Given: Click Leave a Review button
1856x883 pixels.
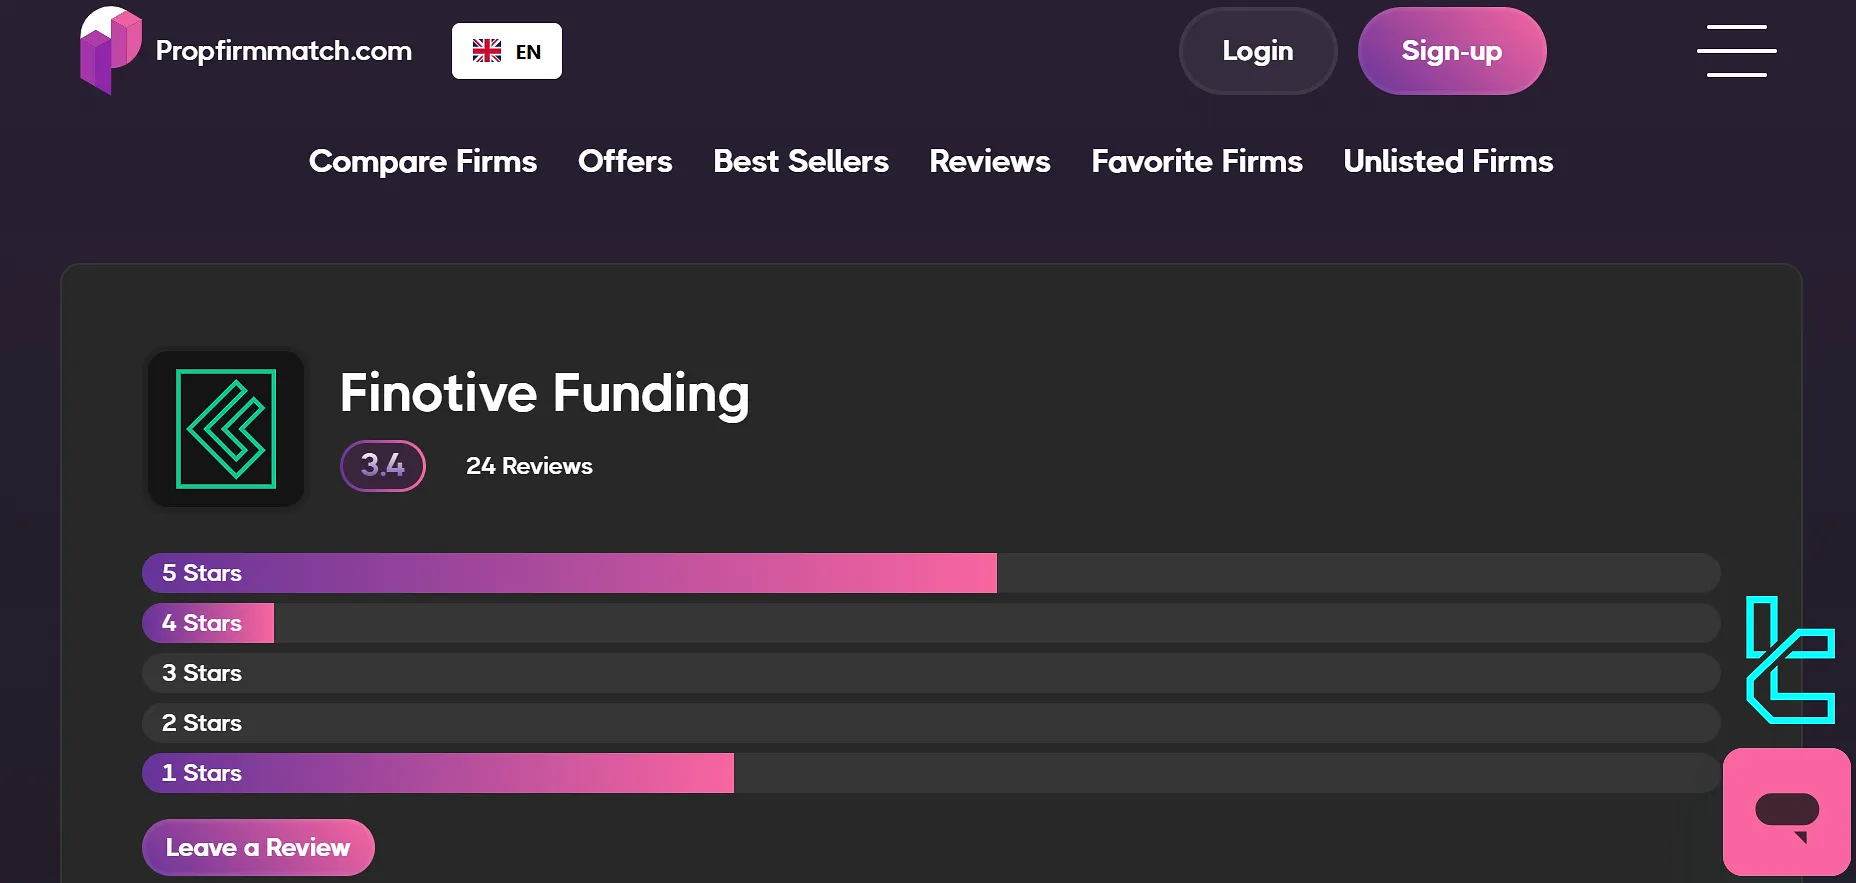Looking at the screenshot, I should [x=258, y=848].
